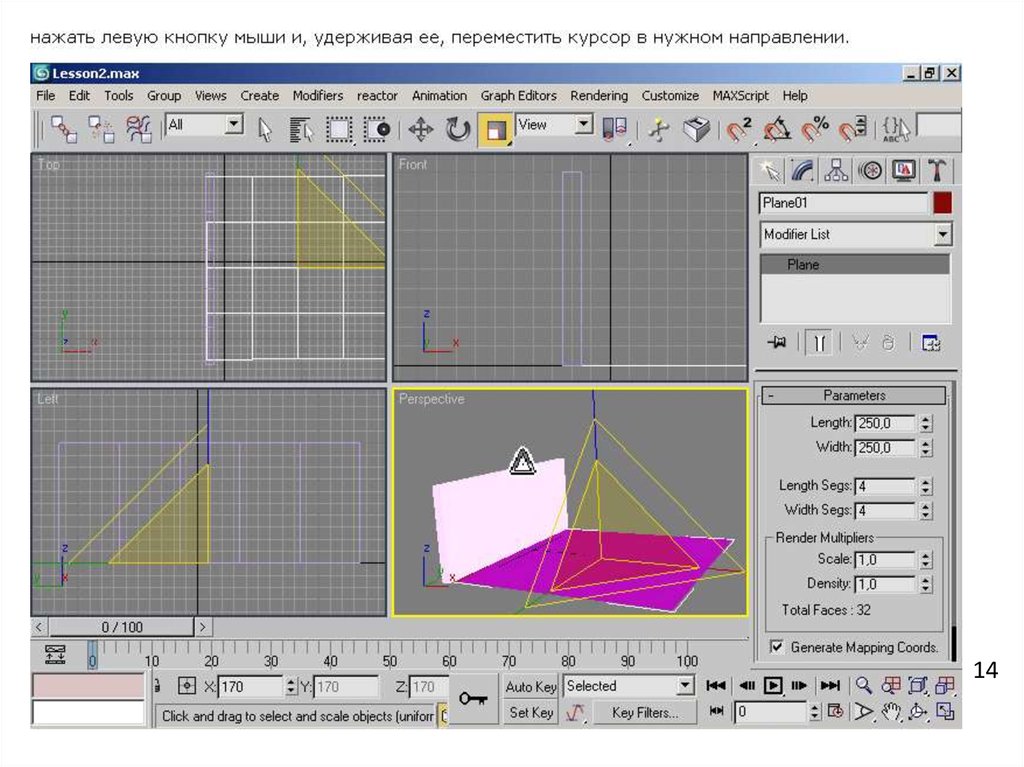This screenshot has width=1024, height=767.
Task: Click the Pin Stack icon
Action: pyautogui.click(x=776, y=343)
